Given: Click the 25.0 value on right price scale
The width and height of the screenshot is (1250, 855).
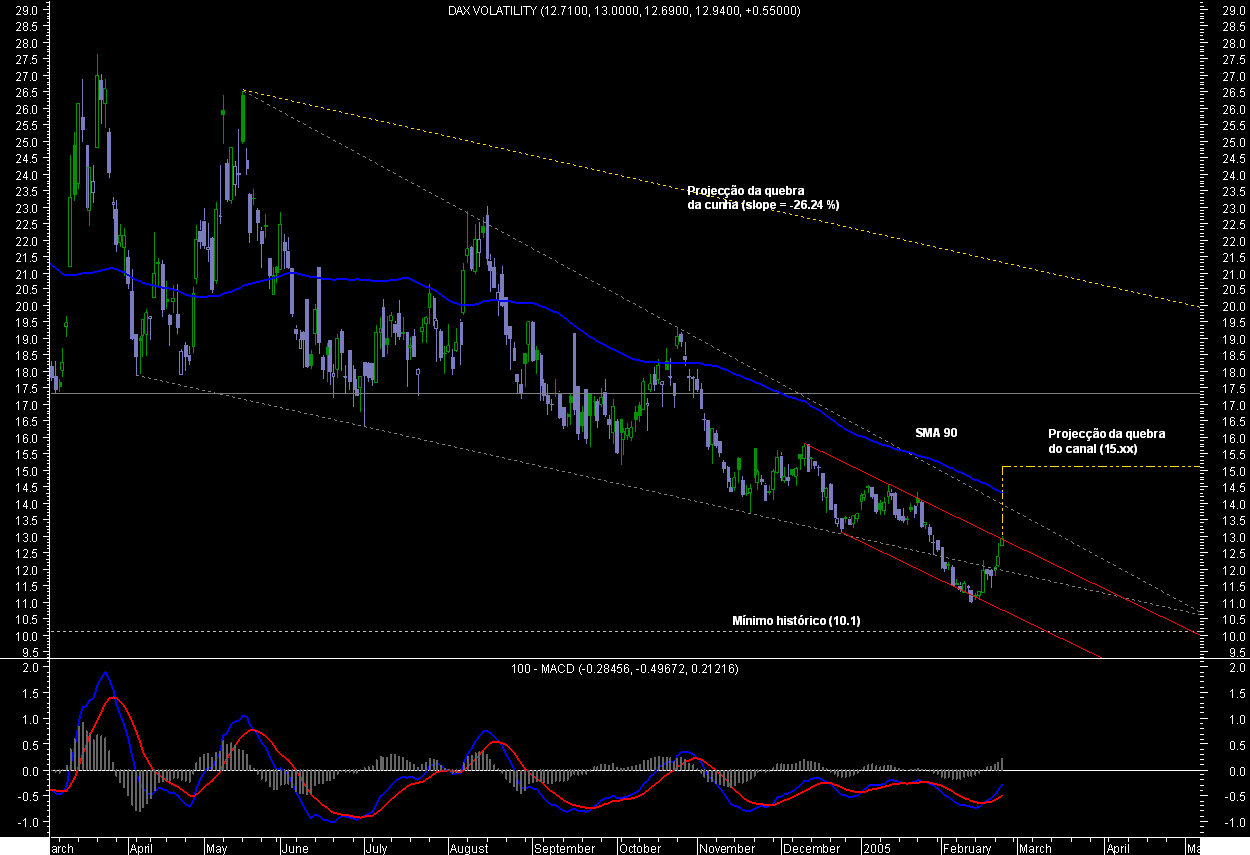Looking at the screenshot, I should pos(1232,142).
